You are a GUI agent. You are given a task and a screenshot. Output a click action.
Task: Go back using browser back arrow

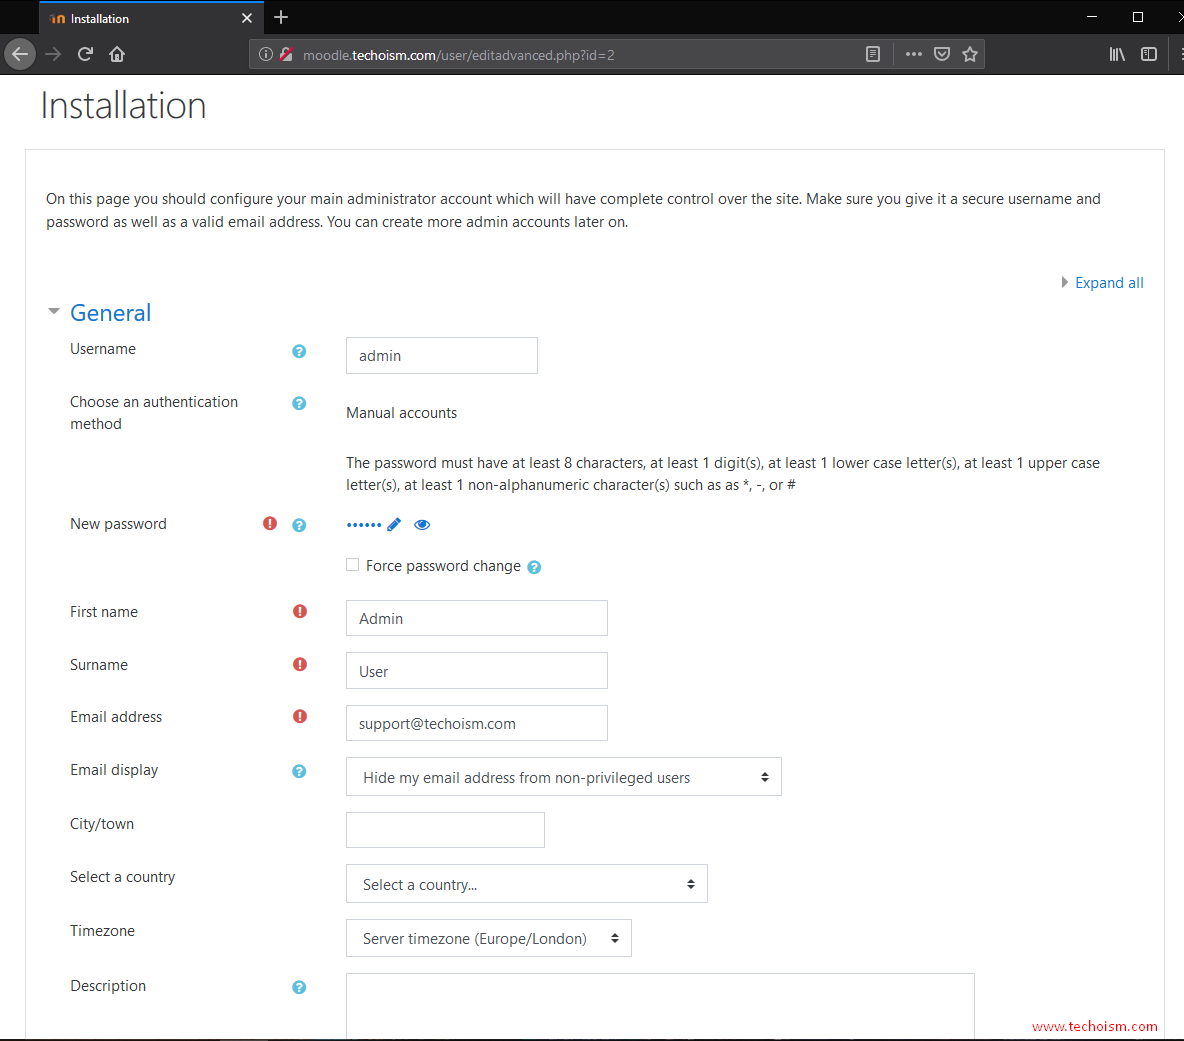point(20,54)
